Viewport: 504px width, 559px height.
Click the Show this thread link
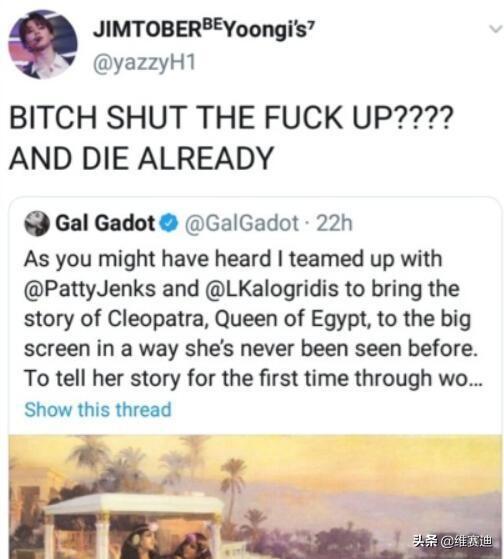click(98, 409)
